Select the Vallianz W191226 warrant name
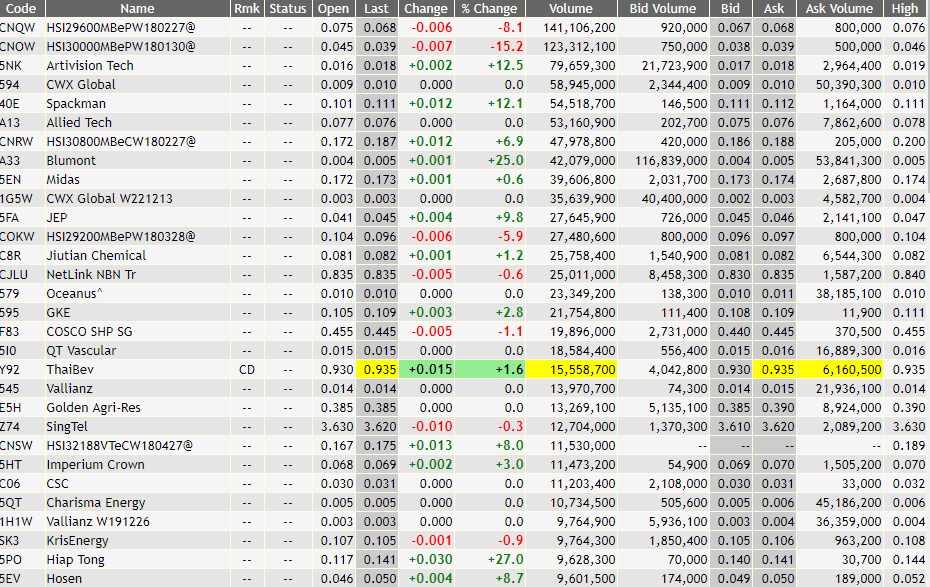 (98, 521)
